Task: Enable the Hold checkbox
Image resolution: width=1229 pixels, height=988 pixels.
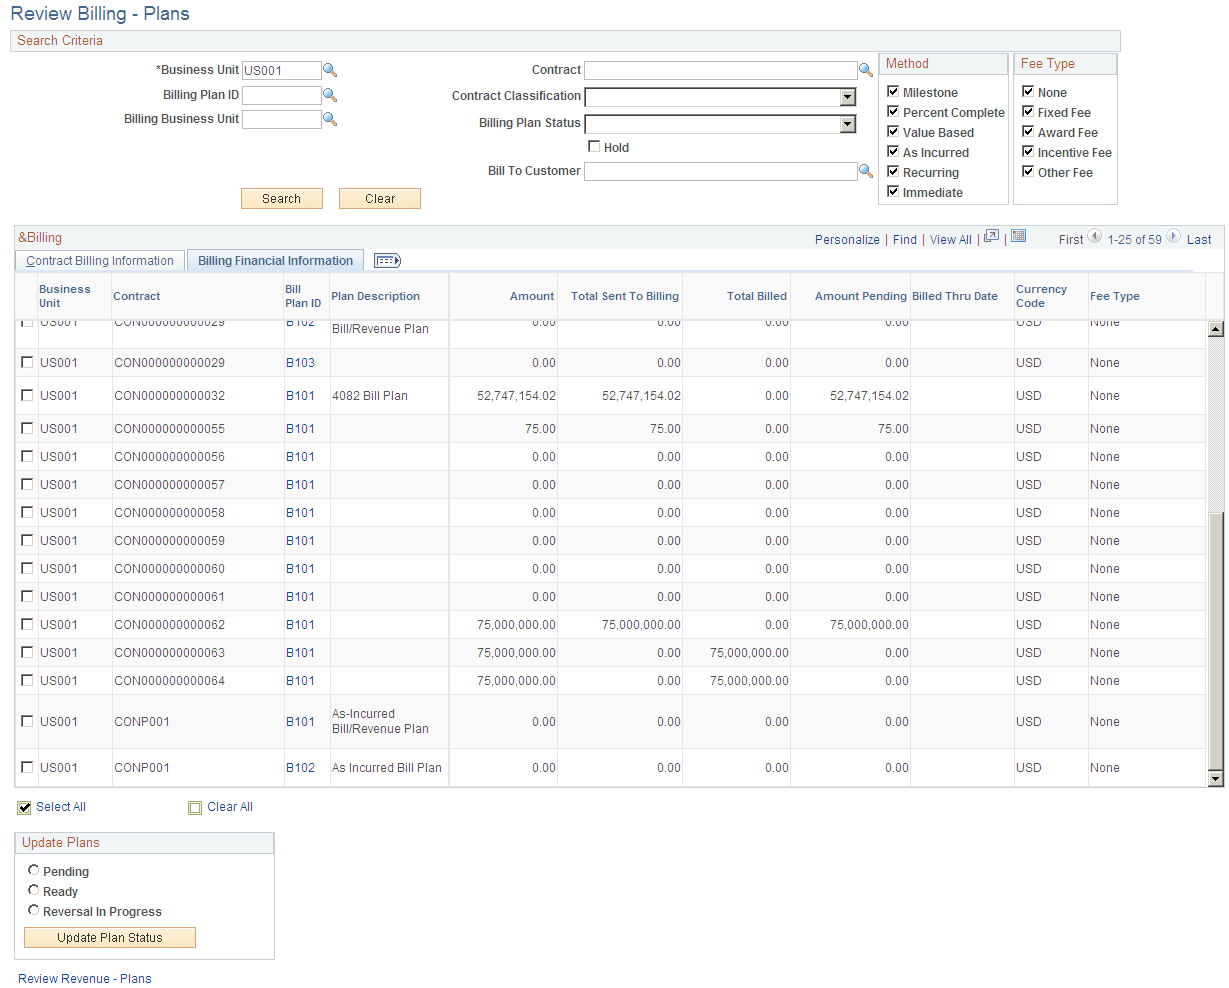Action: [x=595, y=147]
